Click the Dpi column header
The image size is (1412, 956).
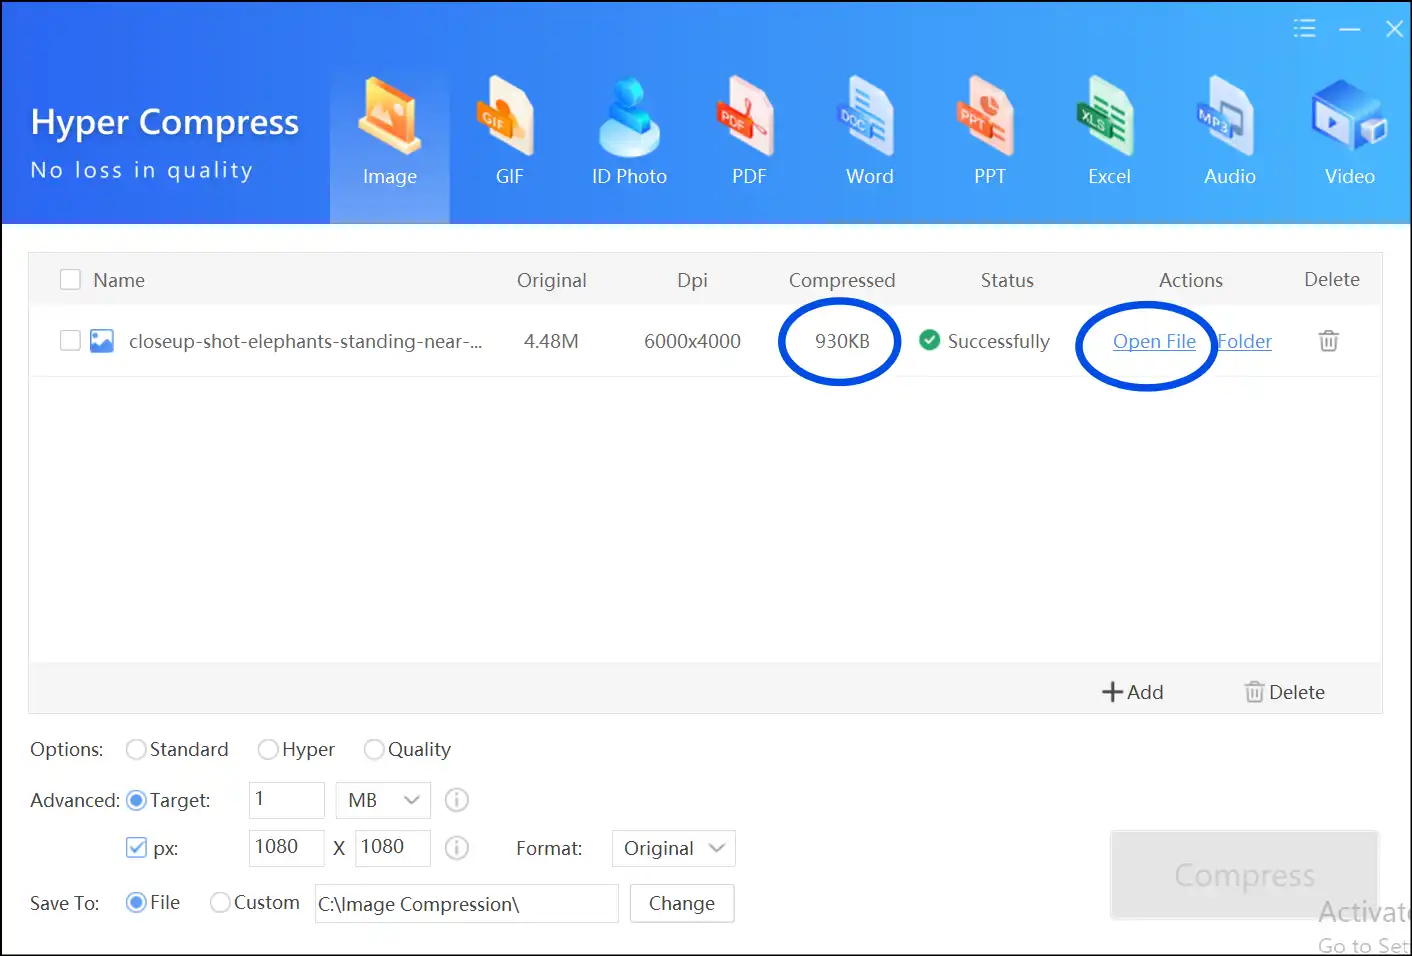pyautogui.click(x=692, y=280)
